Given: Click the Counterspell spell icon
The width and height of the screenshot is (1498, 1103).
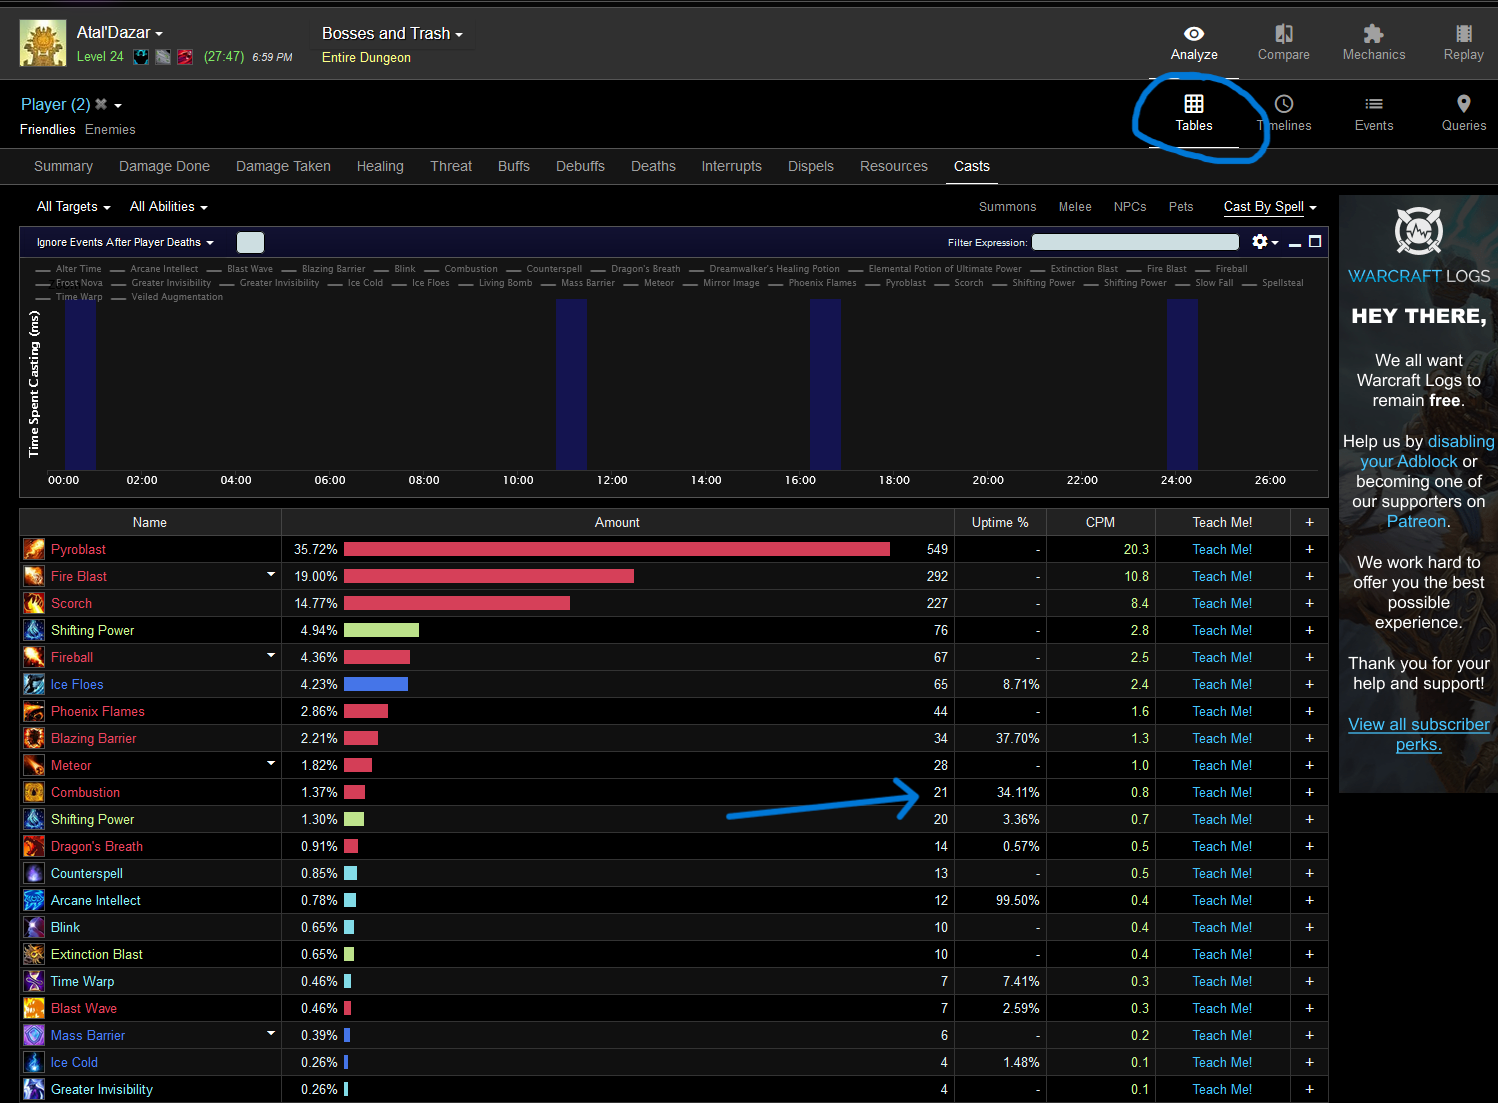Looking at the screenshot, I should [34, 873].
